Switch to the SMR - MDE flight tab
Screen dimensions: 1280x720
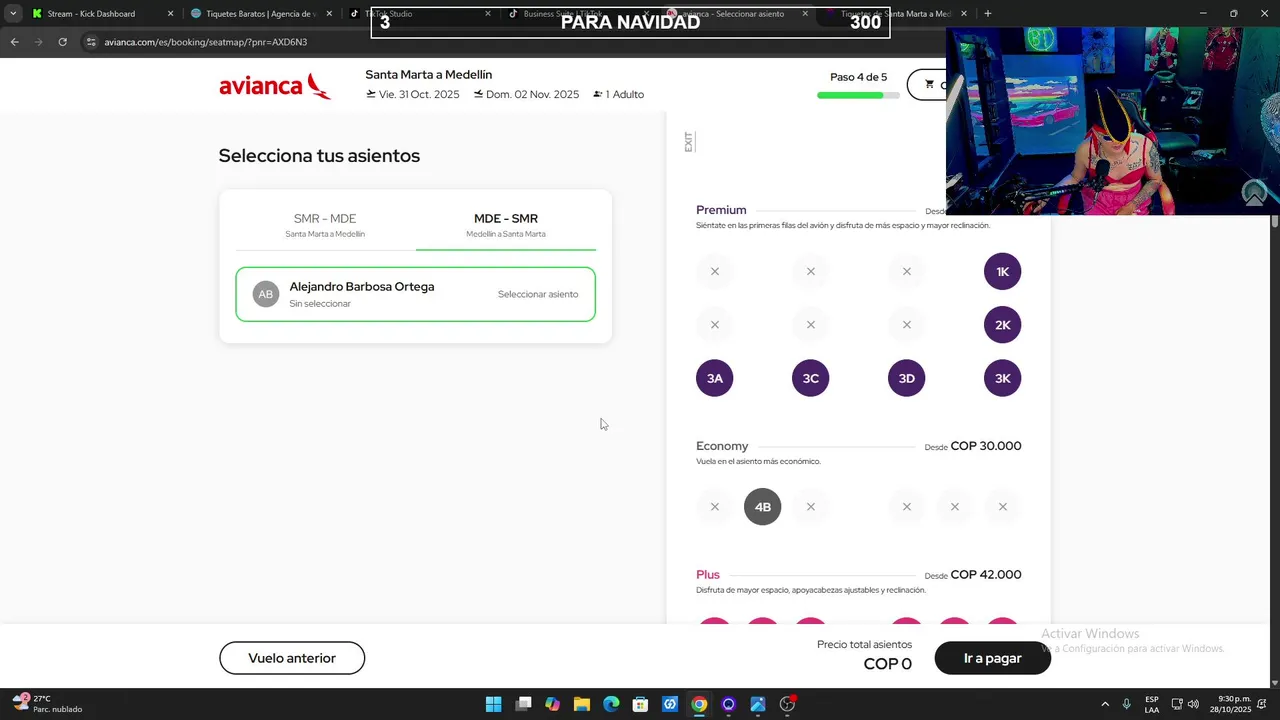coord(325,225)
